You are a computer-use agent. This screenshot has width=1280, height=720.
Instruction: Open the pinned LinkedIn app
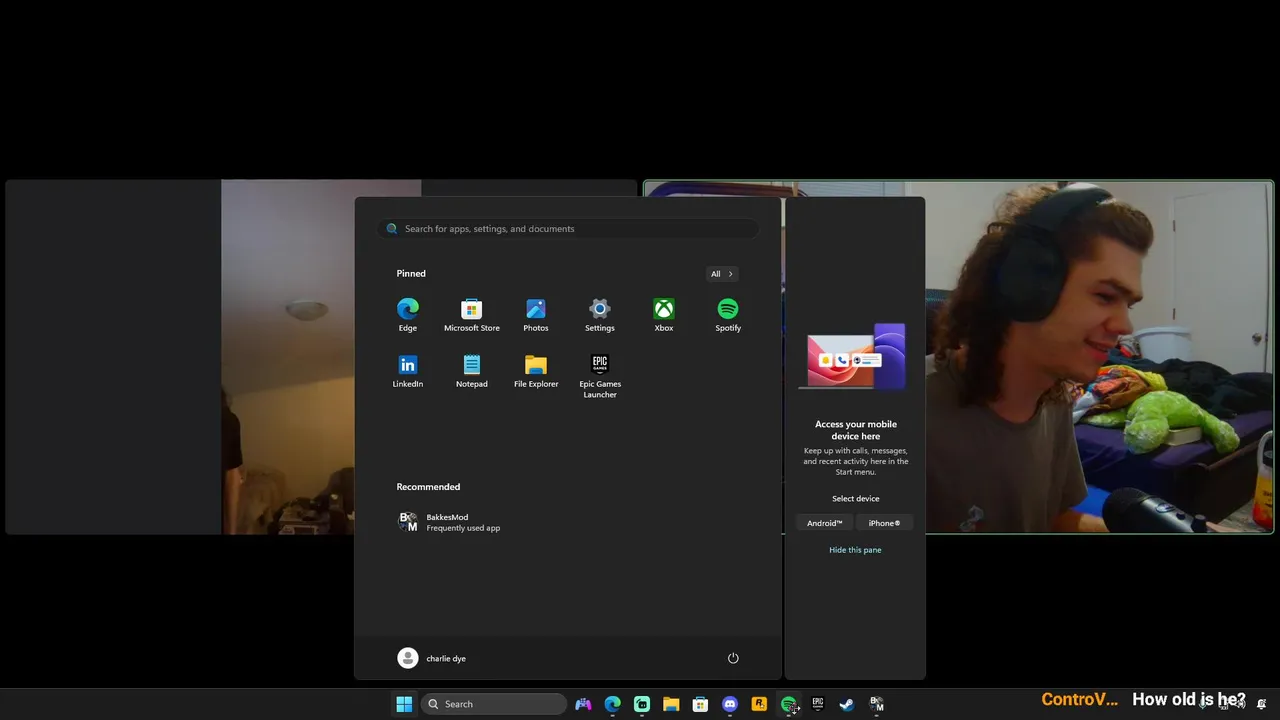(408, 371)
